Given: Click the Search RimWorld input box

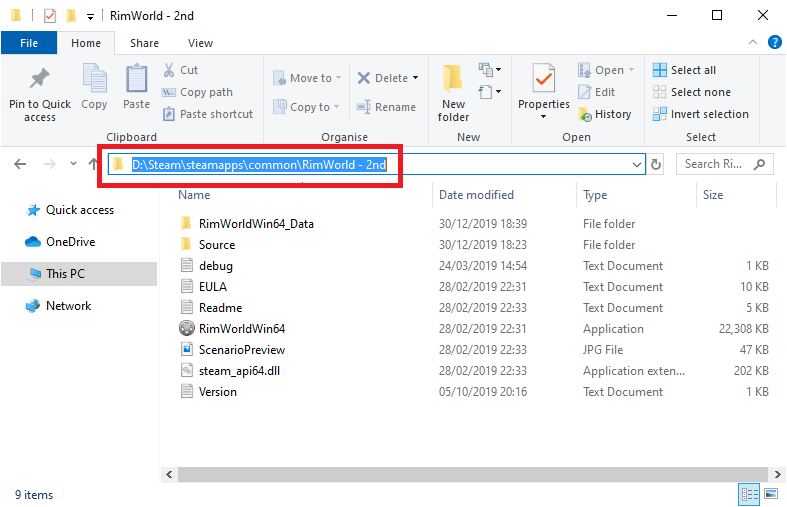Looking at the screenshot, I should (716, 164).
